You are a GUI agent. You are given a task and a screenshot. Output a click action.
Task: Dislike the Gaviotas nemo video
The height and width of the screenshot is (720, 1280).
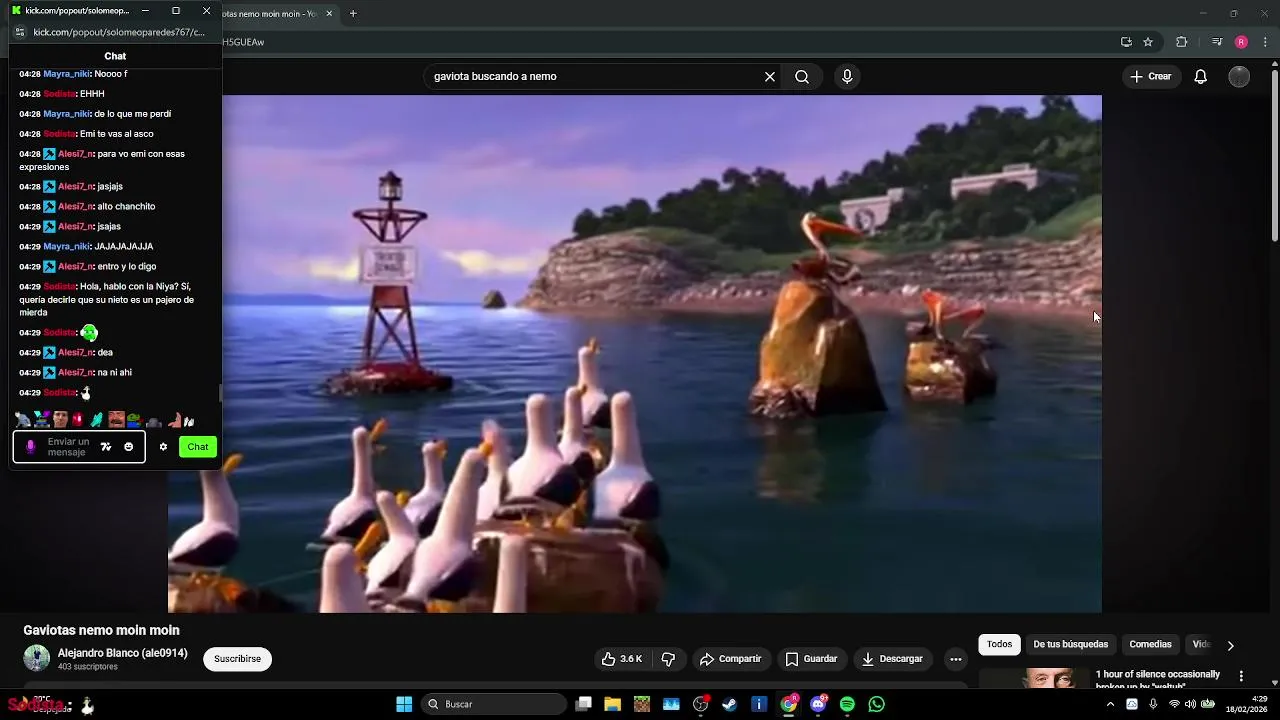point(668,659)
